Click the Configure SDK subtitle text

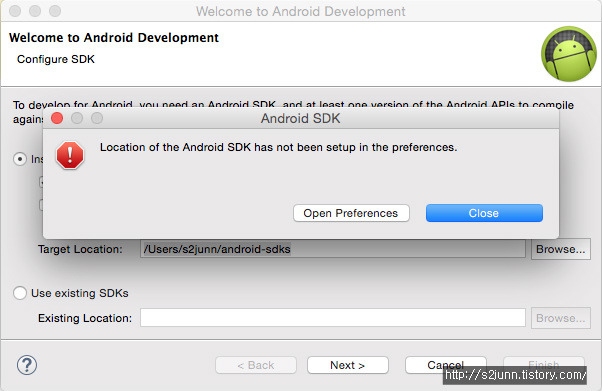click(56, 59)
